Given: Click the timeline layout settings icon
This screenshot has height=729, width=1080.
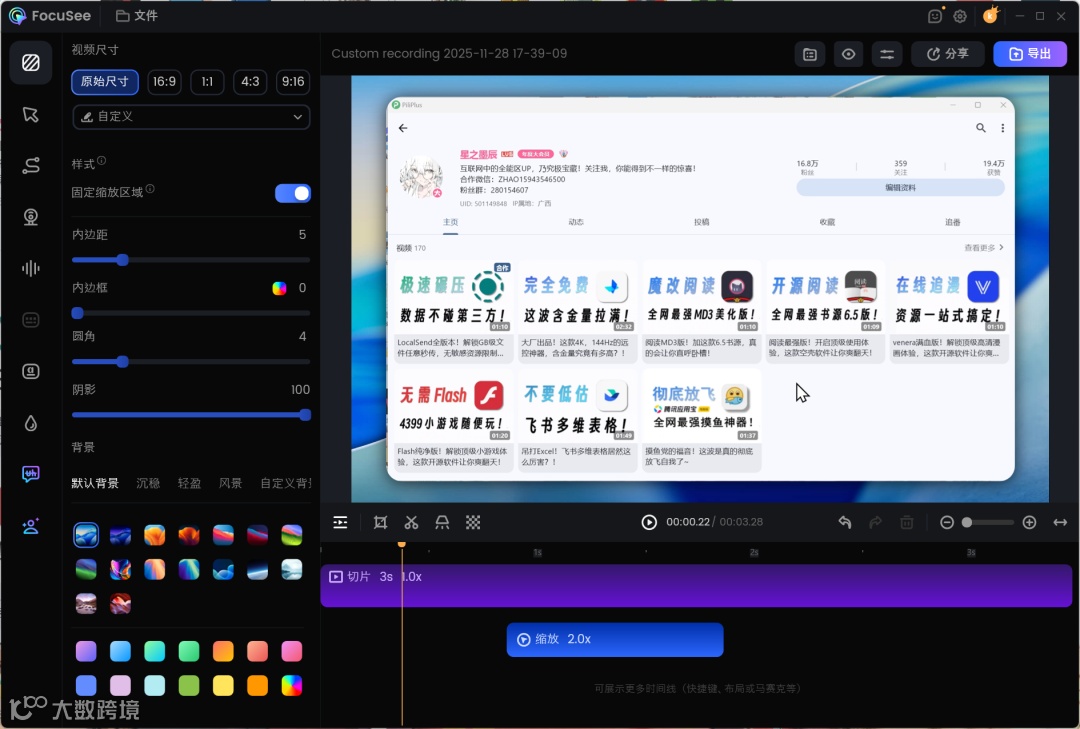Looking at the screenshot, I should 340,522.
